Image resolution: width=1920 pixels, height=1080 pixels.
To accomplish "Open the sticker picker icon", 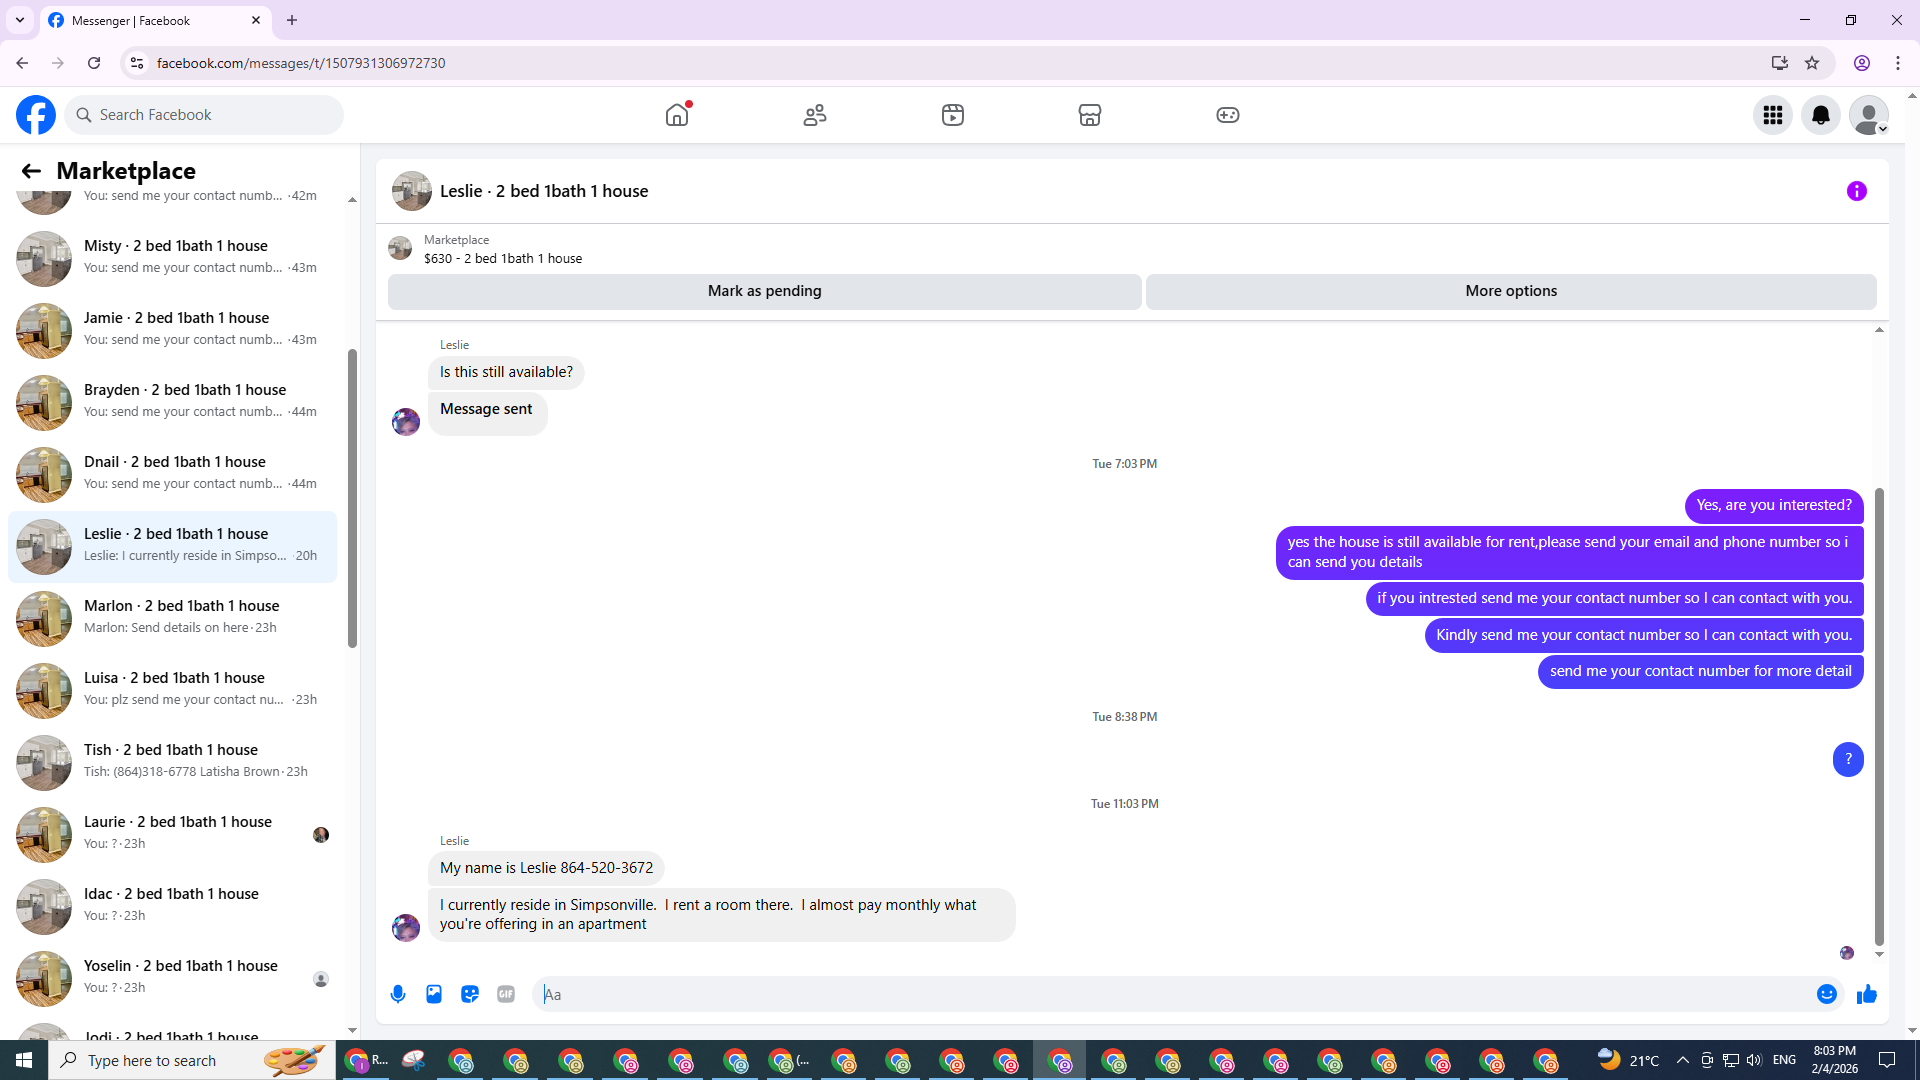I will click(470, 994).
